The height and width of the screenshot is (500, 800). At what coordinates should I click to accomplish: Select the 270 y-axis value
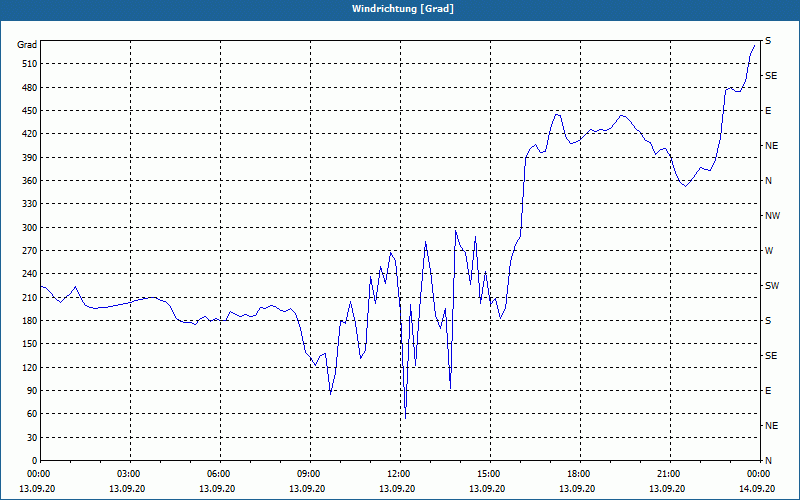[29, 251]
